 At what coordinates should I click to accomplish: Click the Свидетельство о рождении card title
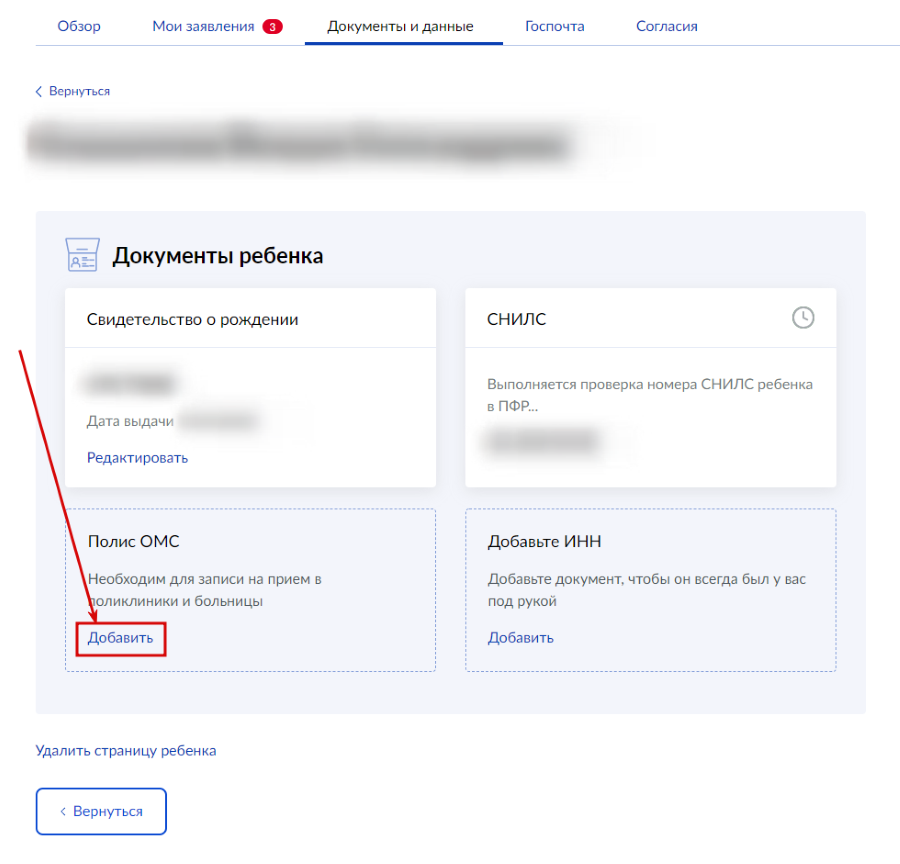[x=192, y=320]
